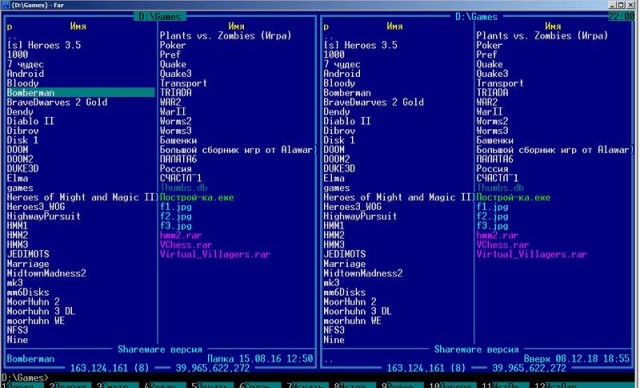The image size is (640, 388).
Task: Select VChess.rar archive in the right panel
Action: [502, 245]
